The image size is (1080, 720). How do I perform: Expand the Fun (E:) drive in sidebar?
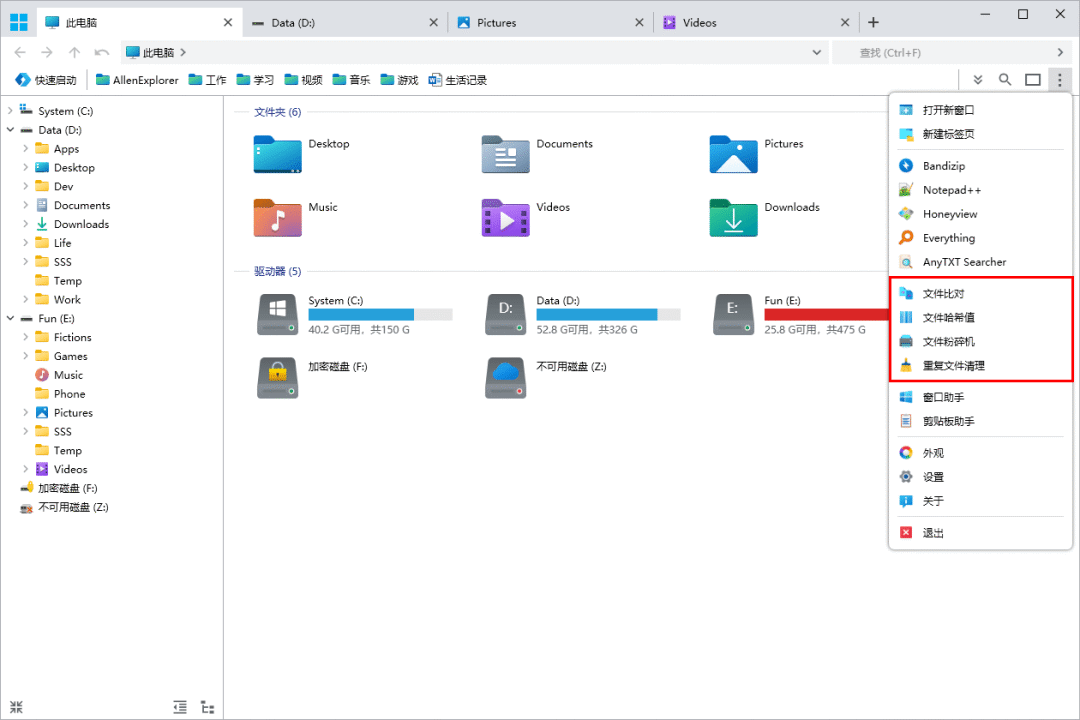click(8, 318)
